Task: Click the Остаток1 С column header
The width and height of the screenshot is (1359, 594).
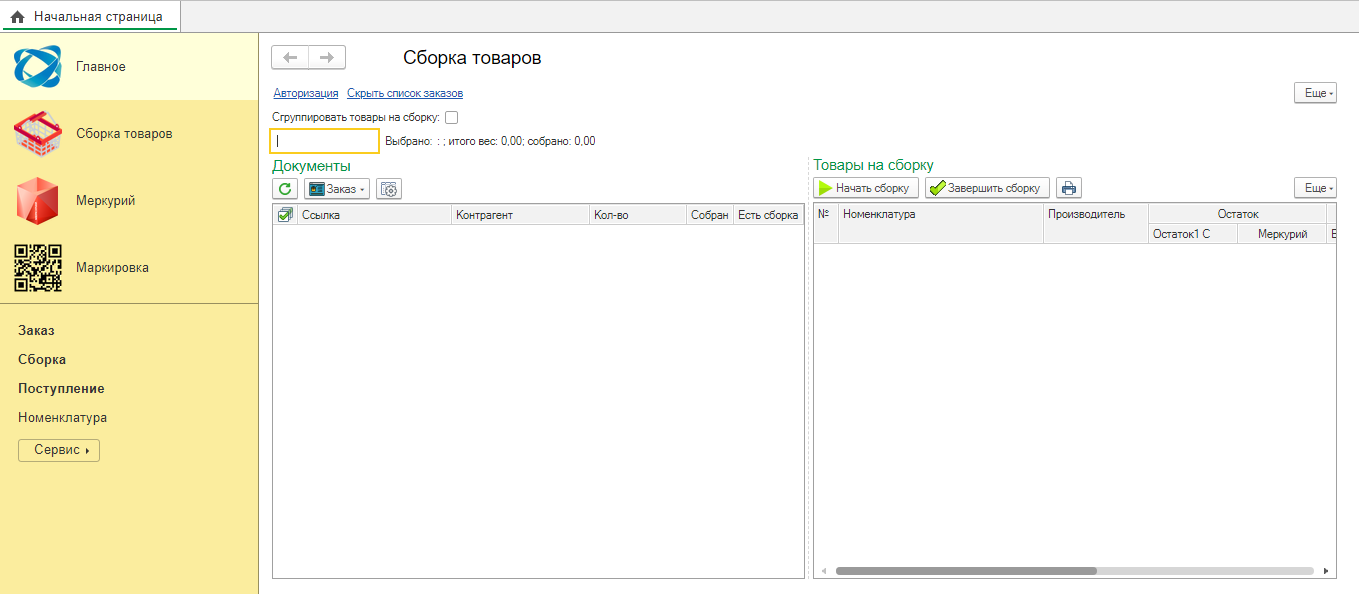Action: point(1193,234)
